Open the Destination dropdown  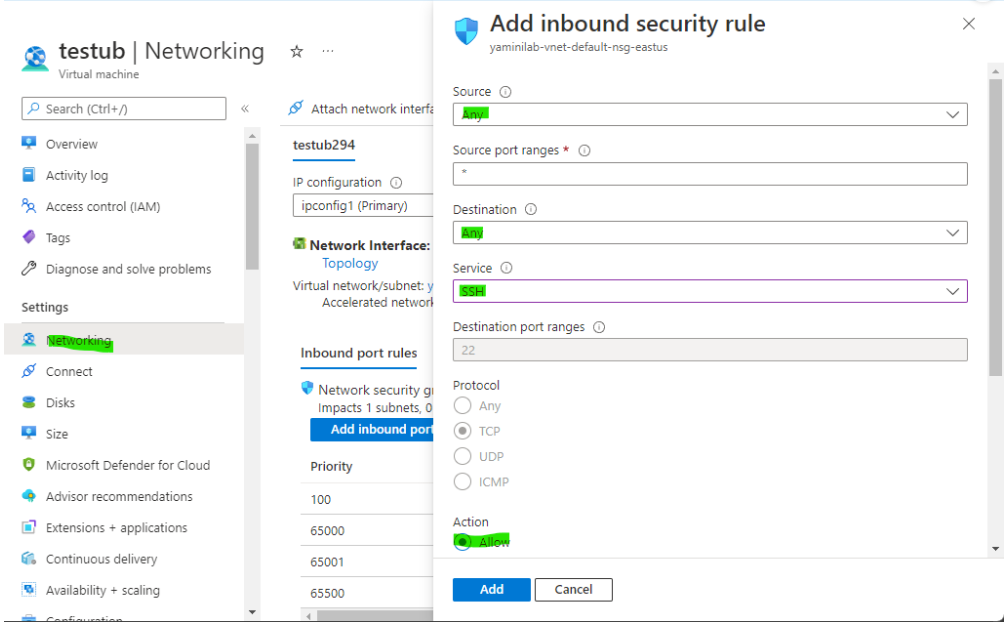tap(710, 233)
